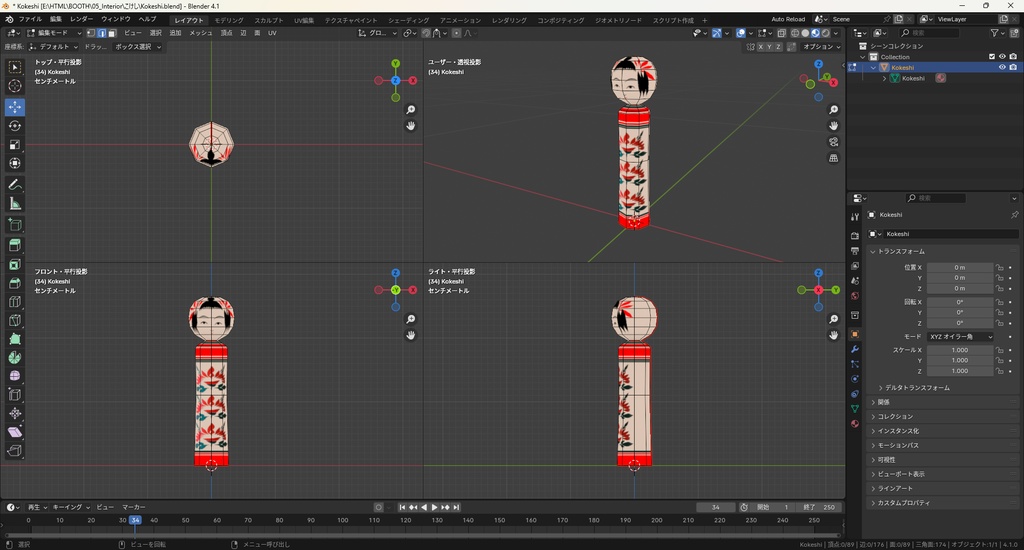This screenshot has width=1024, height=550.
Task: Uncheck the Collection exclude checkbox in the outliner
Action: [992, 57]
